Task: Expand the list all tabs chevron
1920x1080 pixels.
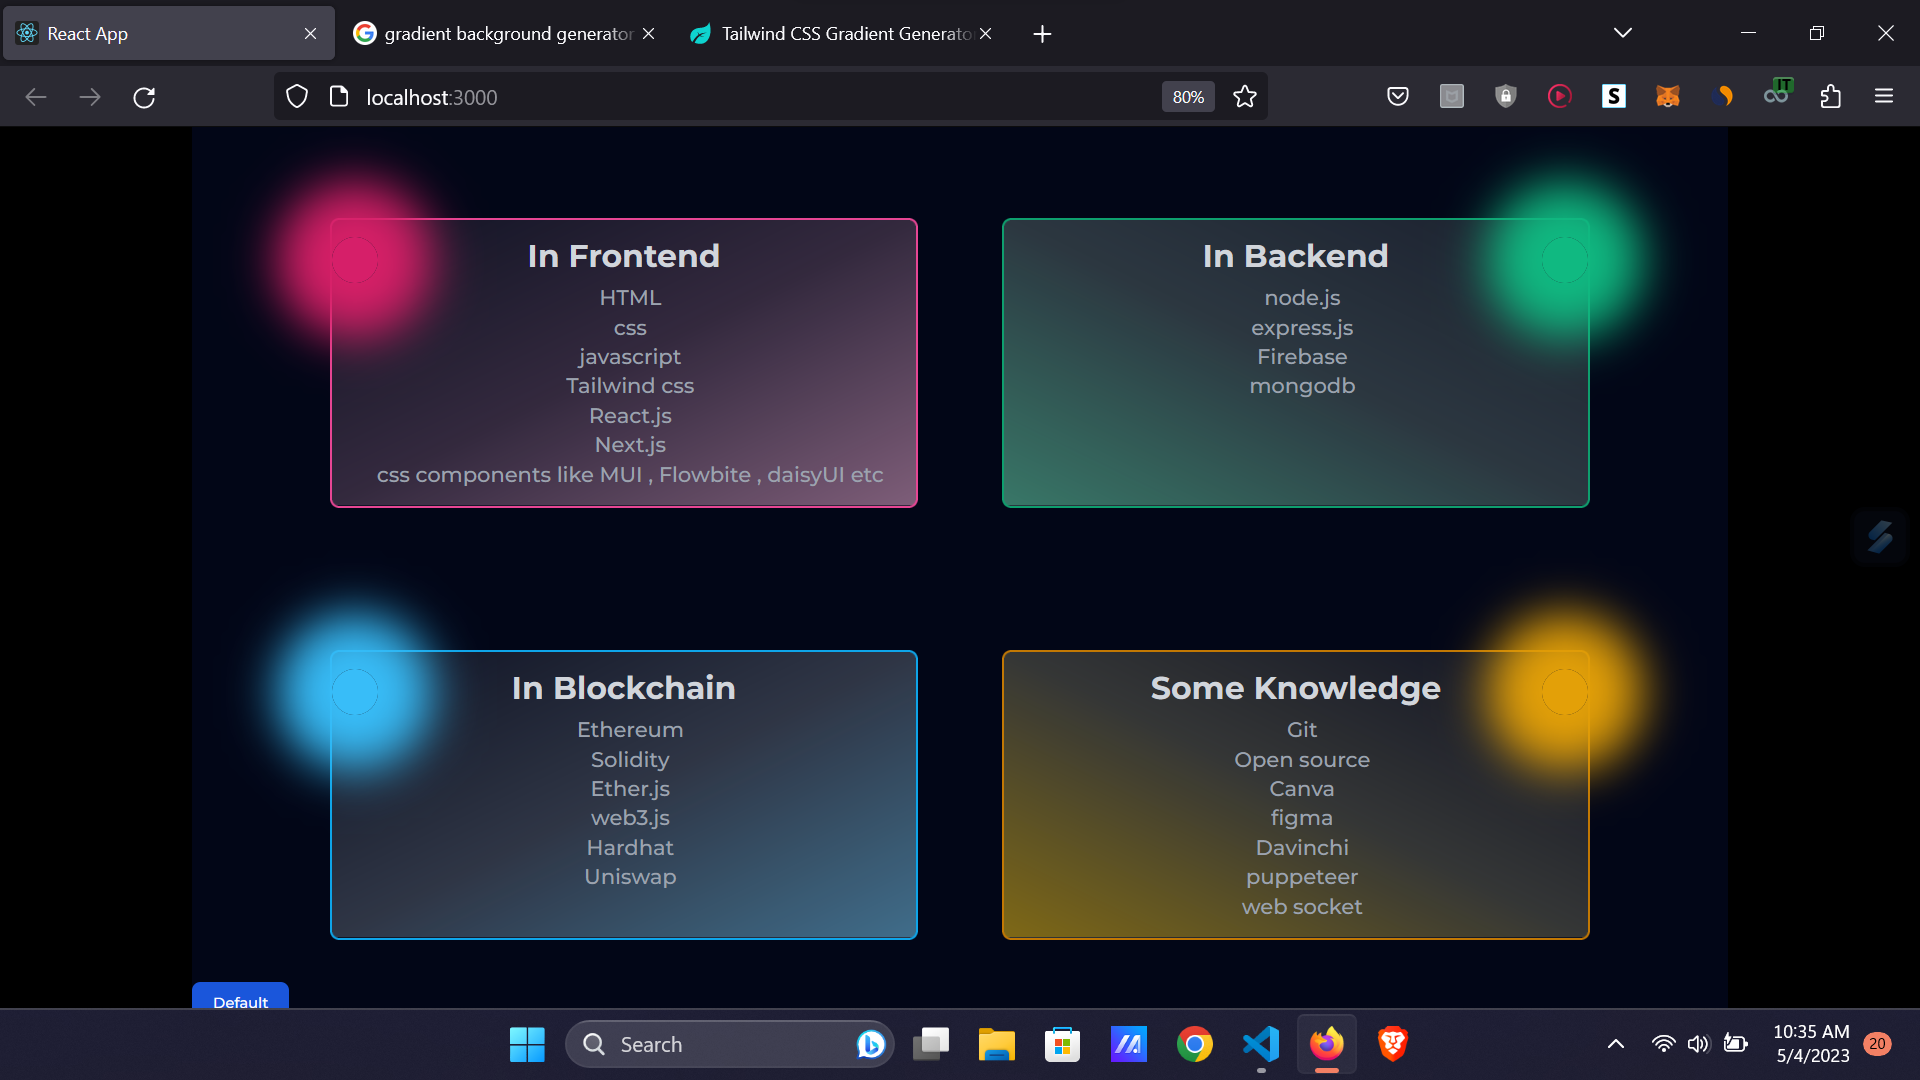Action: pyautogui.click(x=1622, y=33)
